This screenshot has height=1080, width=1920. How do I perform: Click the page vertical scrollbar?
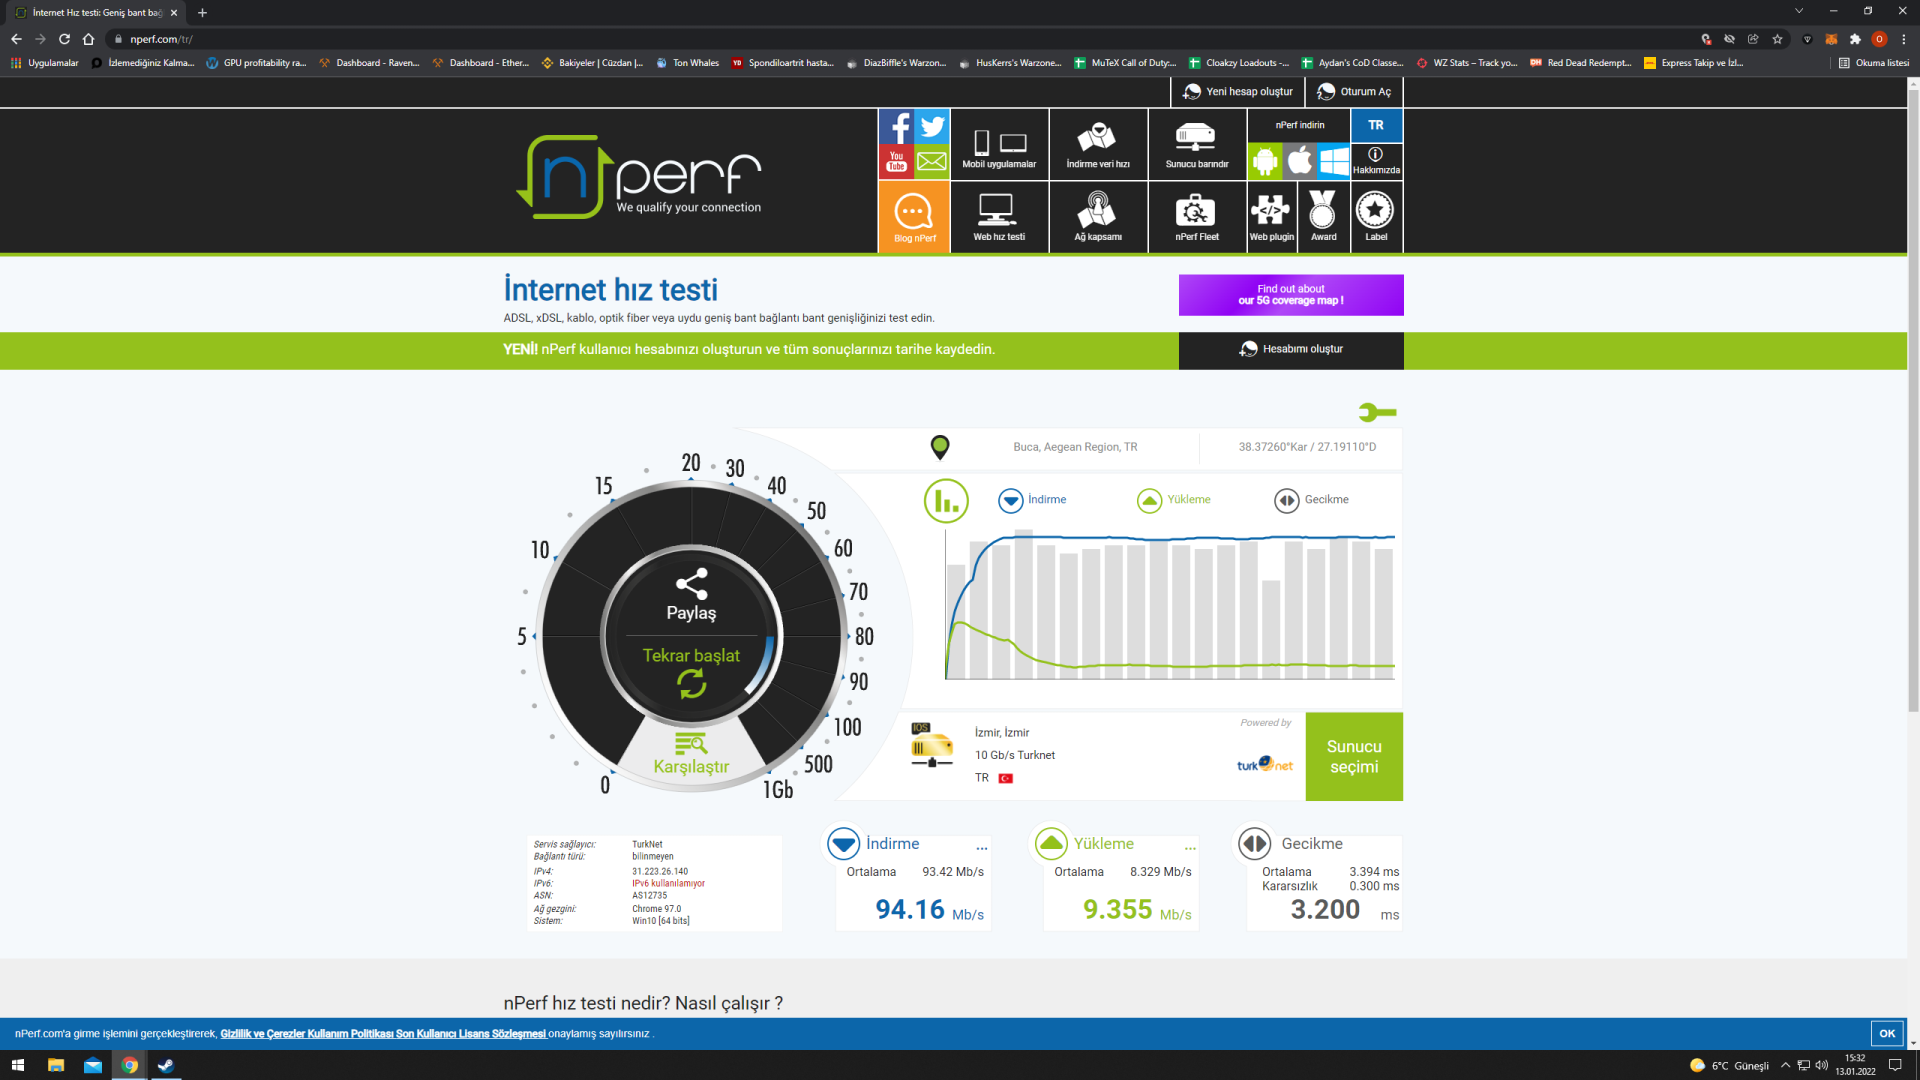click(x=1913, y=400)
